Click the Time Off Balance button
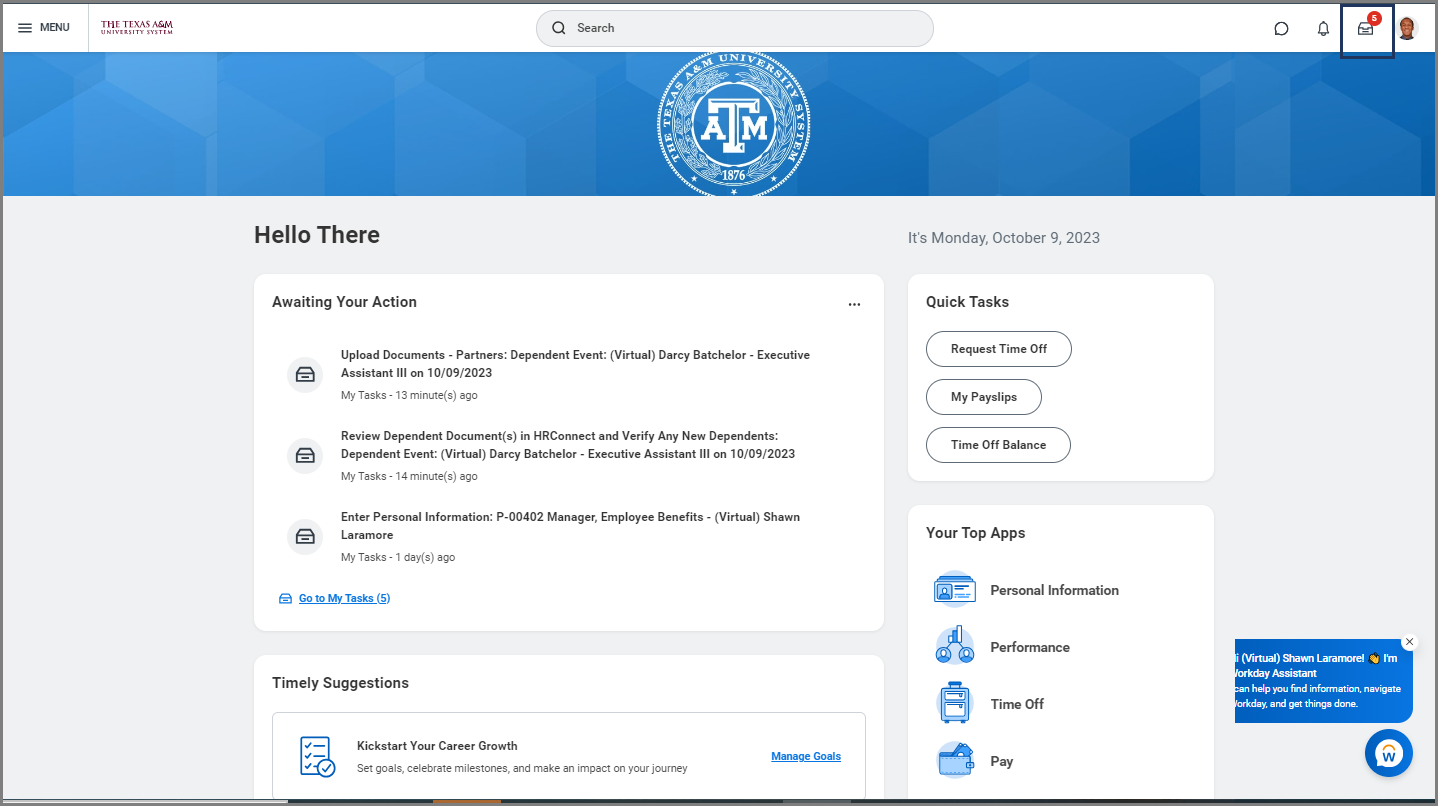Screen dimensions: 1438x806 pyautogui.click(x=998, y=445)
